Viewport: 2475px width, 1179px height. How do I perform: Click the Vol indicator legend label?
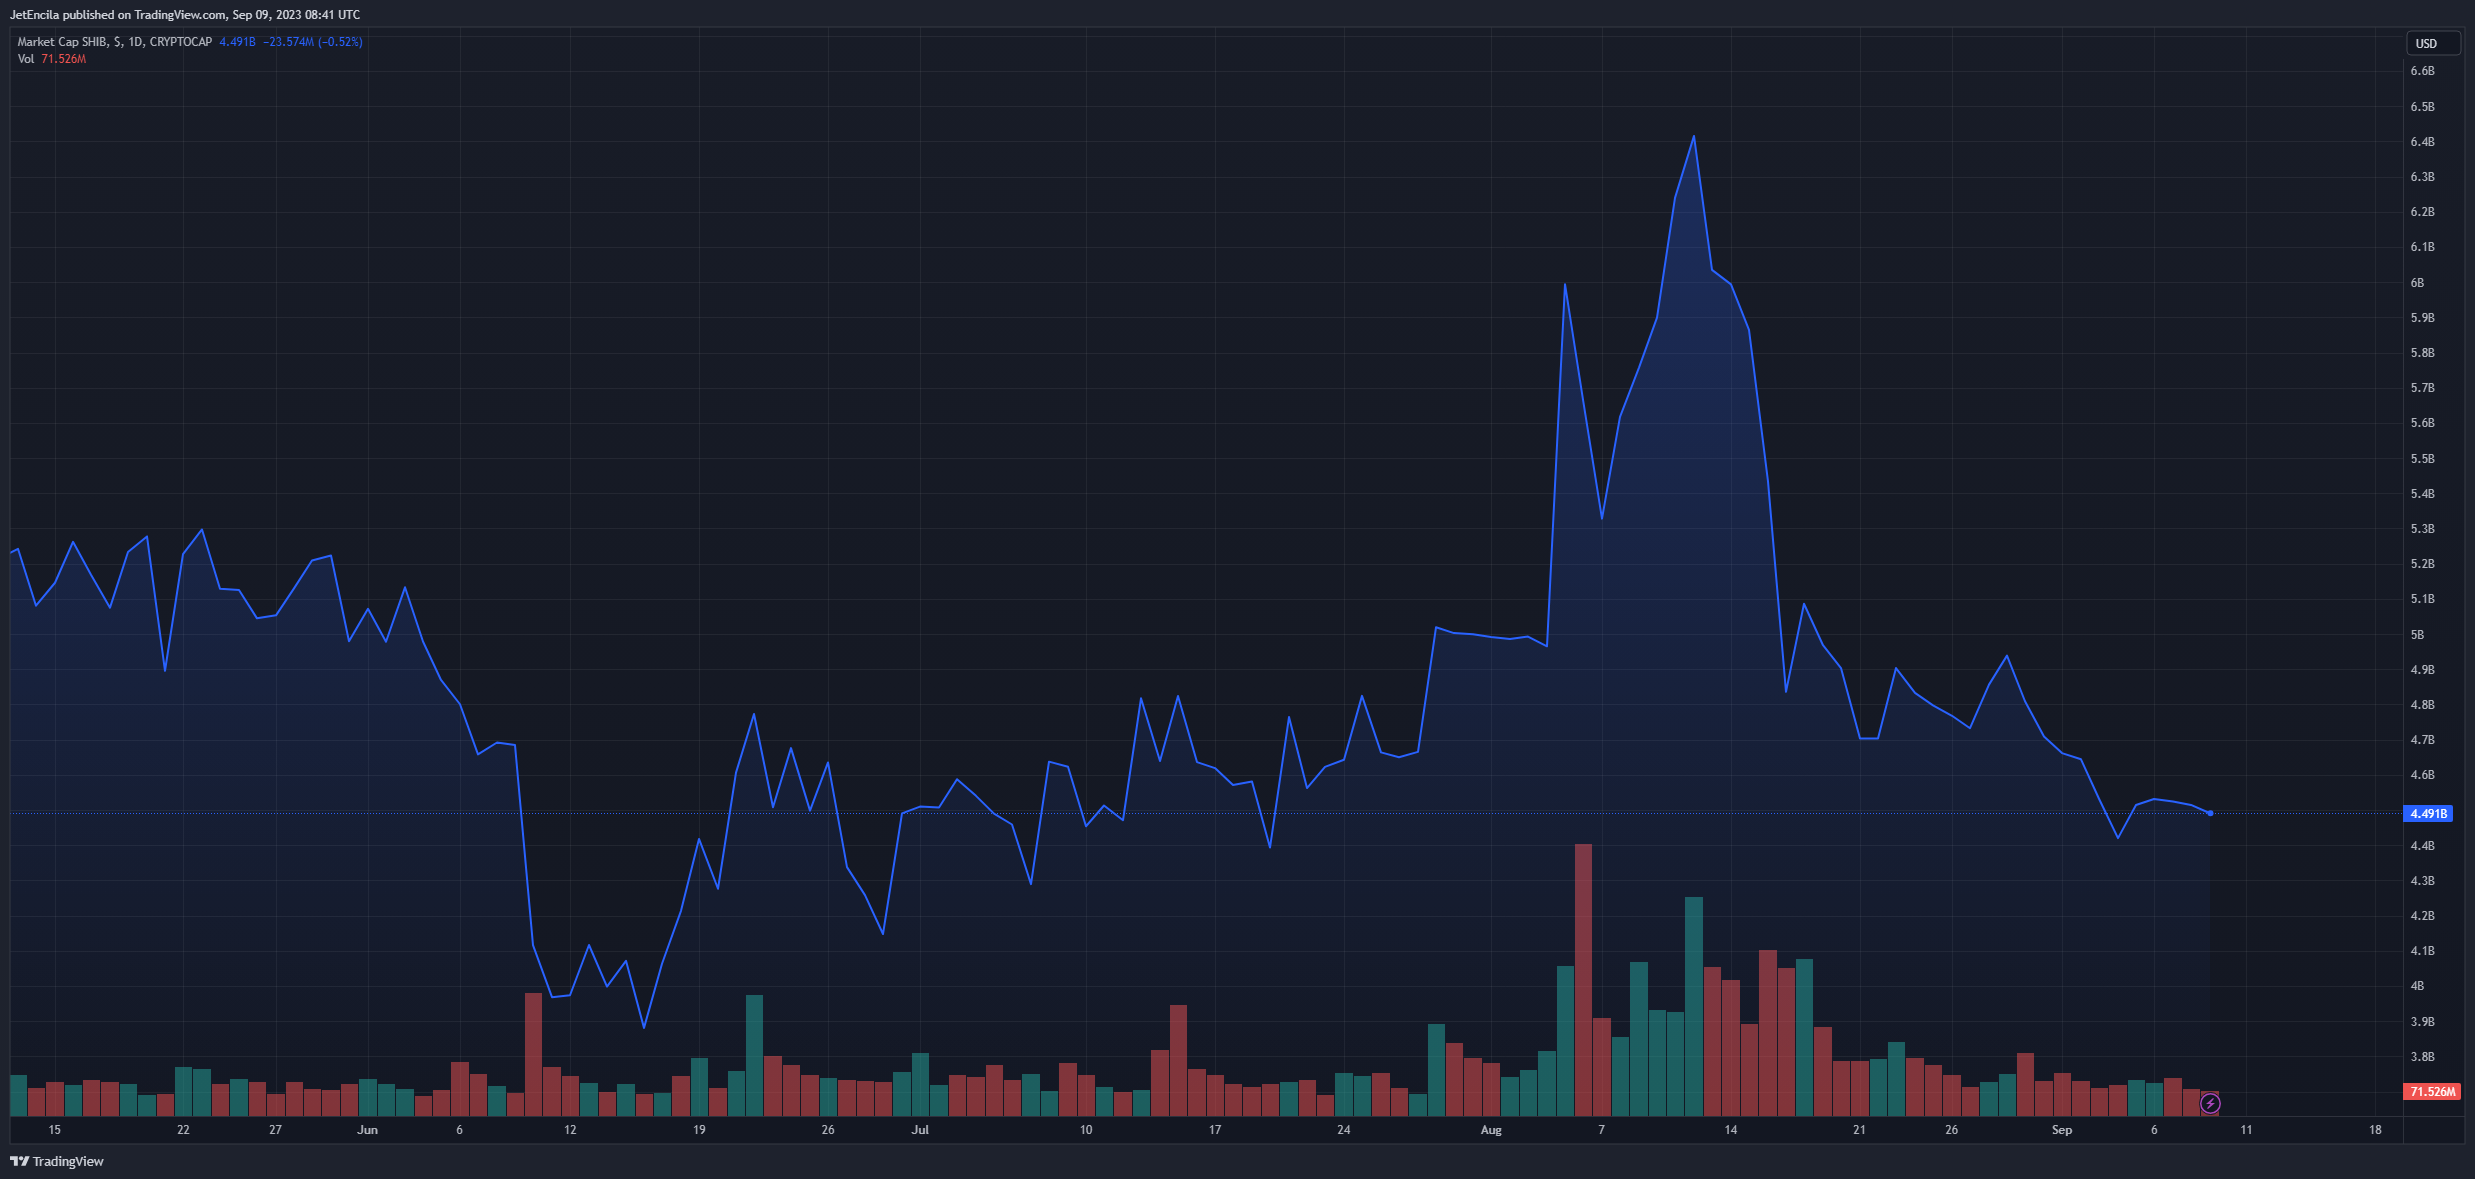(26, 59)
